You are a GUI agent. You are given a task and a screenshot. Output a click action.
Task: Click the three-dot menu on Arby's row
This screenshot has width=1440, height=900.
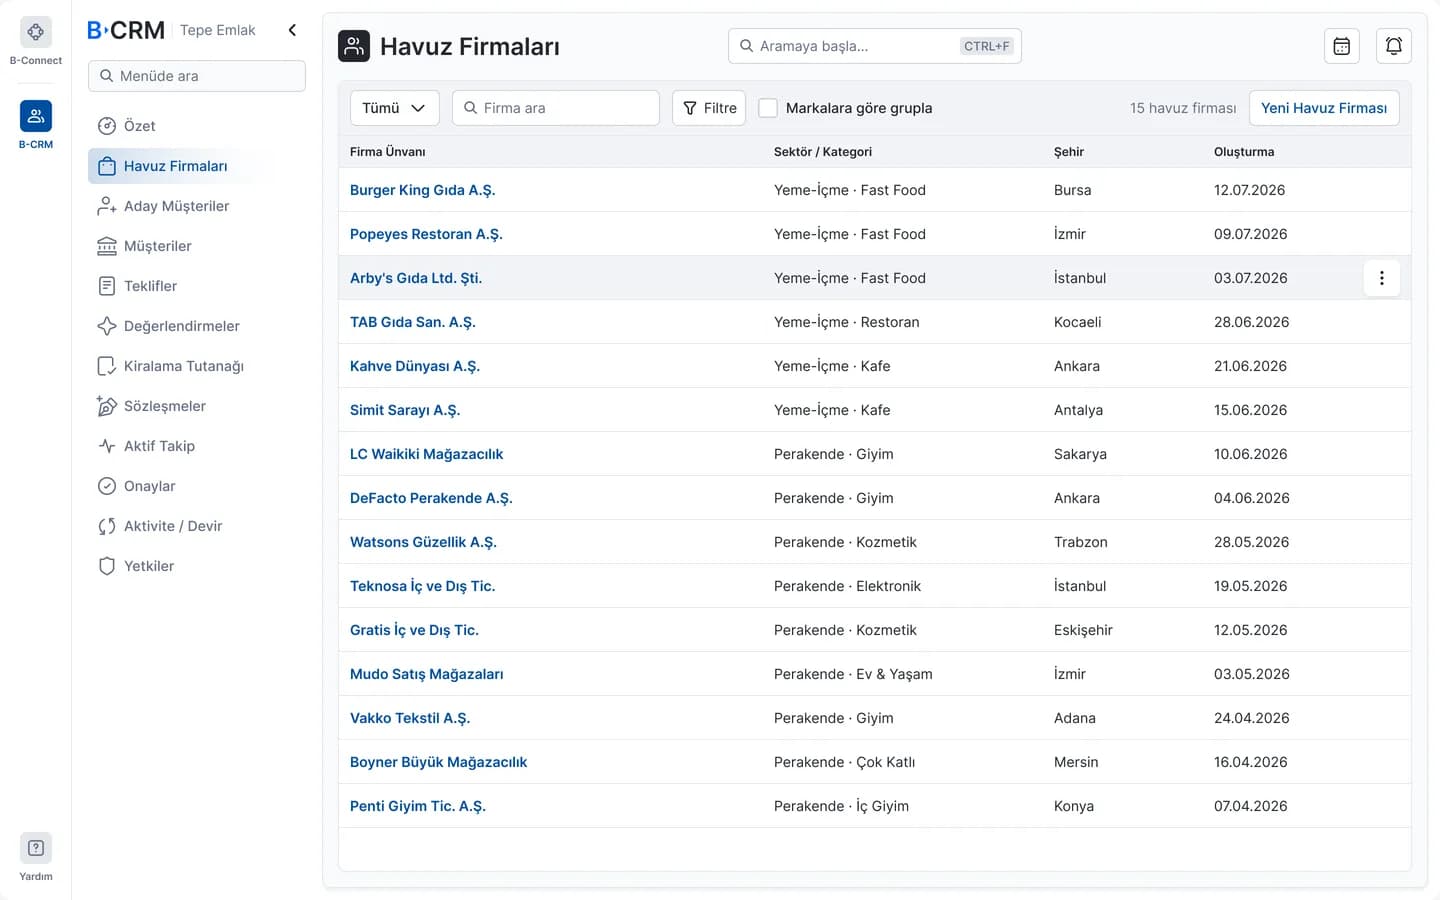pyautogui.click(x=1382, y=278)
